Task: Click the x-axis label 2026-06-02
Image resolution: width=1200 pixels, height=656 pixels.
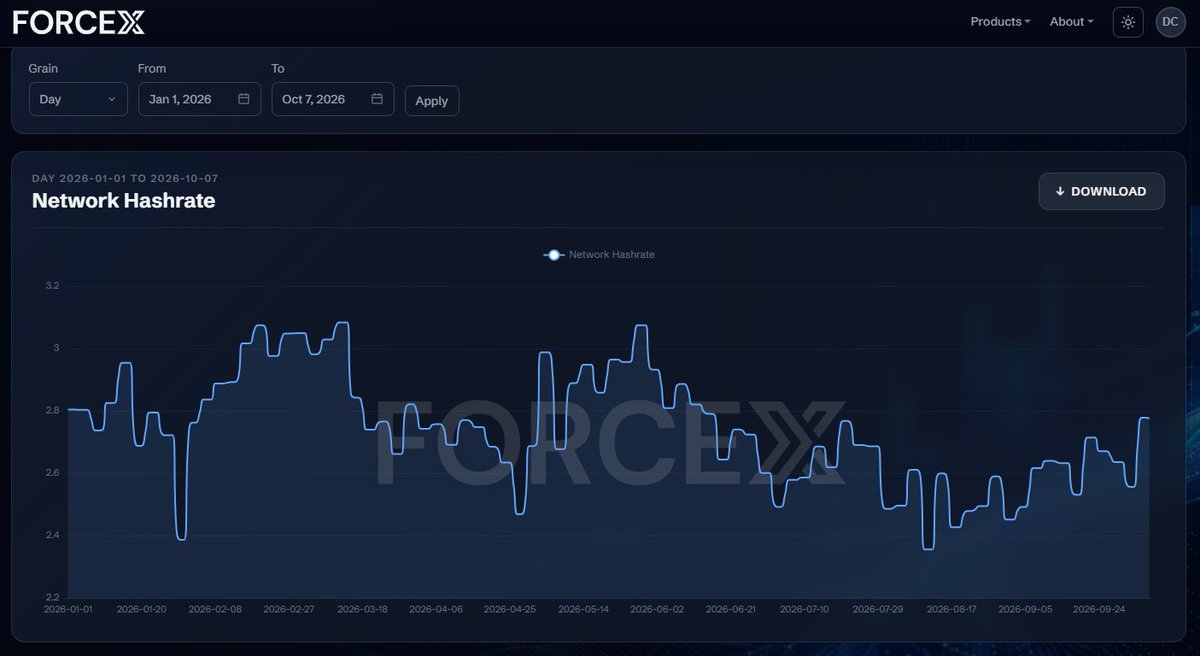Action: 659,608
